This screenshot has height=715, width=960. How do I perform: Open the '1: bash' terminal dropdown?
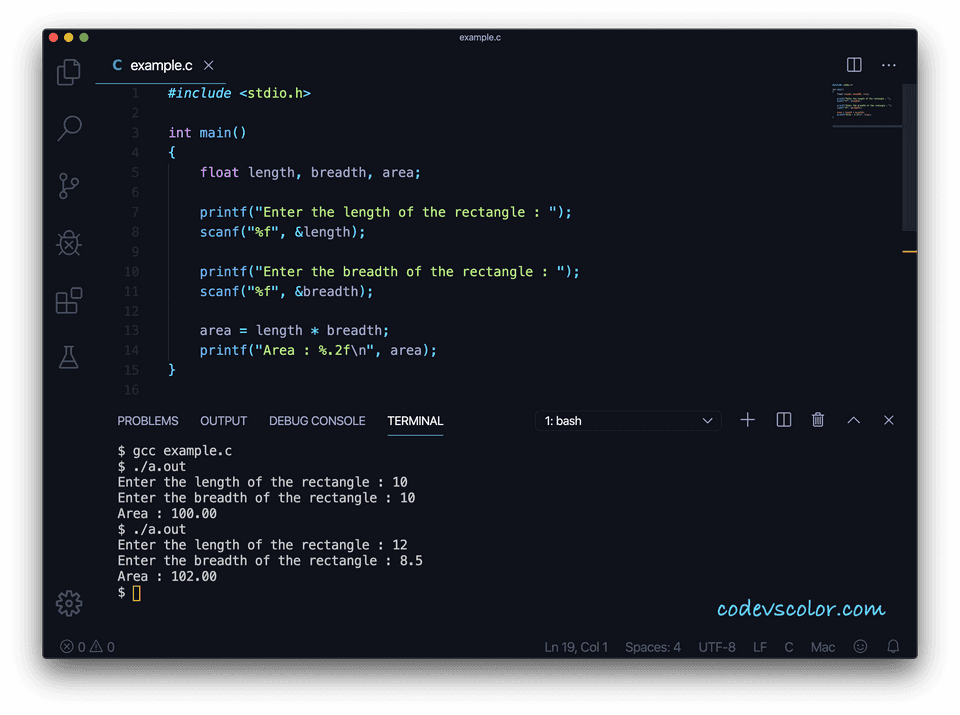[x=628, y=421]
